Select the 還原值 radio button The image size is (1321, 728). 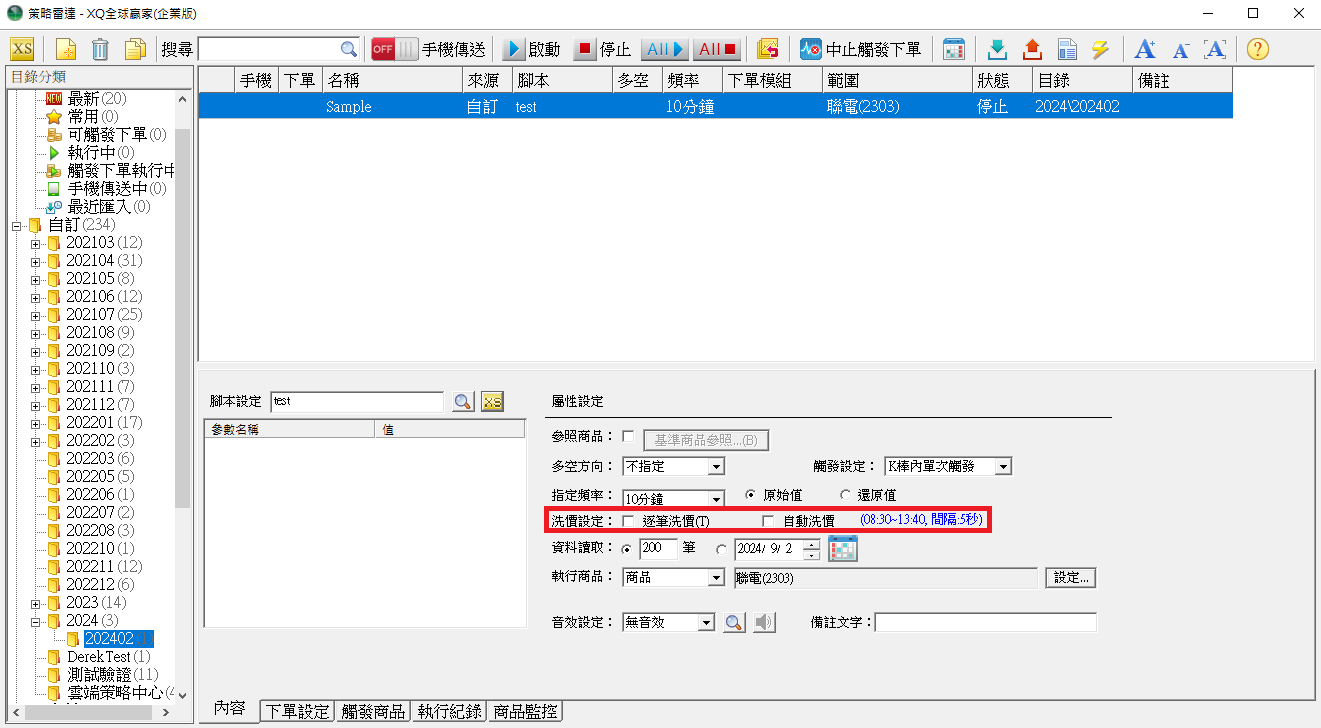[845, 494]
